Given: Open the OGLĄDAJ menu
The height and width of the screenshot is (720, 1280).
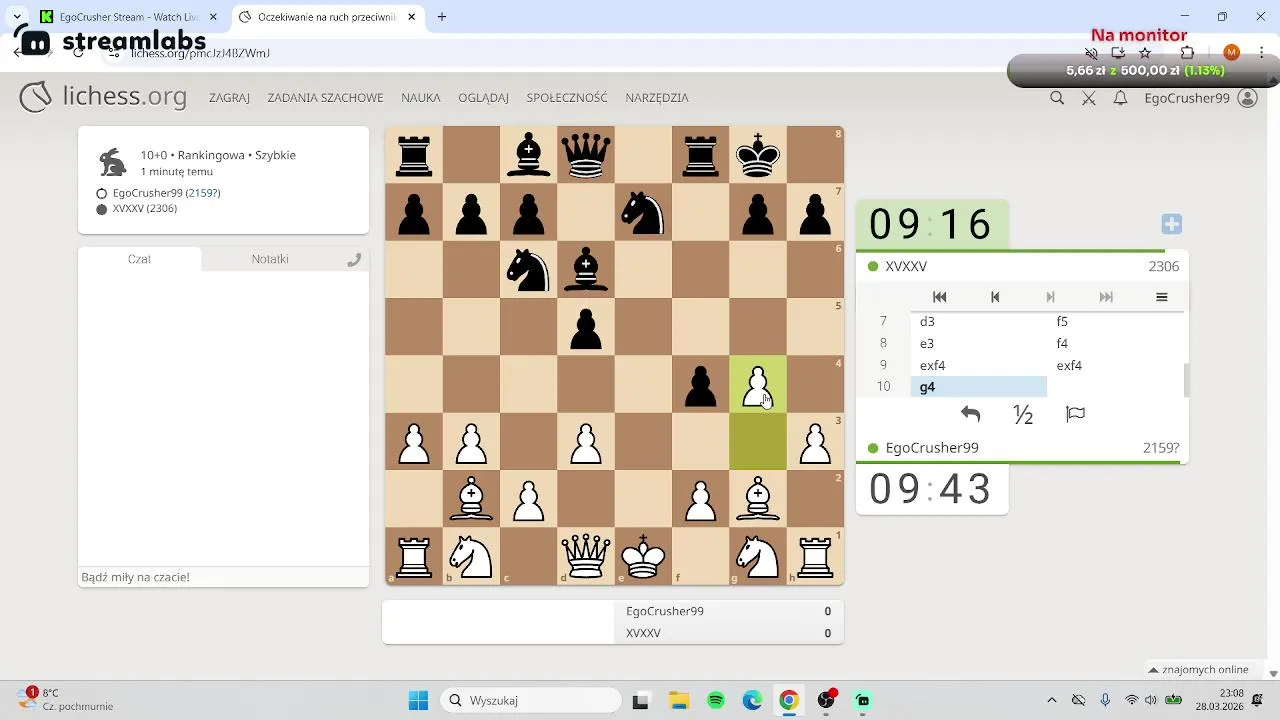Looking at the screenshot, I should click(483, 98).
